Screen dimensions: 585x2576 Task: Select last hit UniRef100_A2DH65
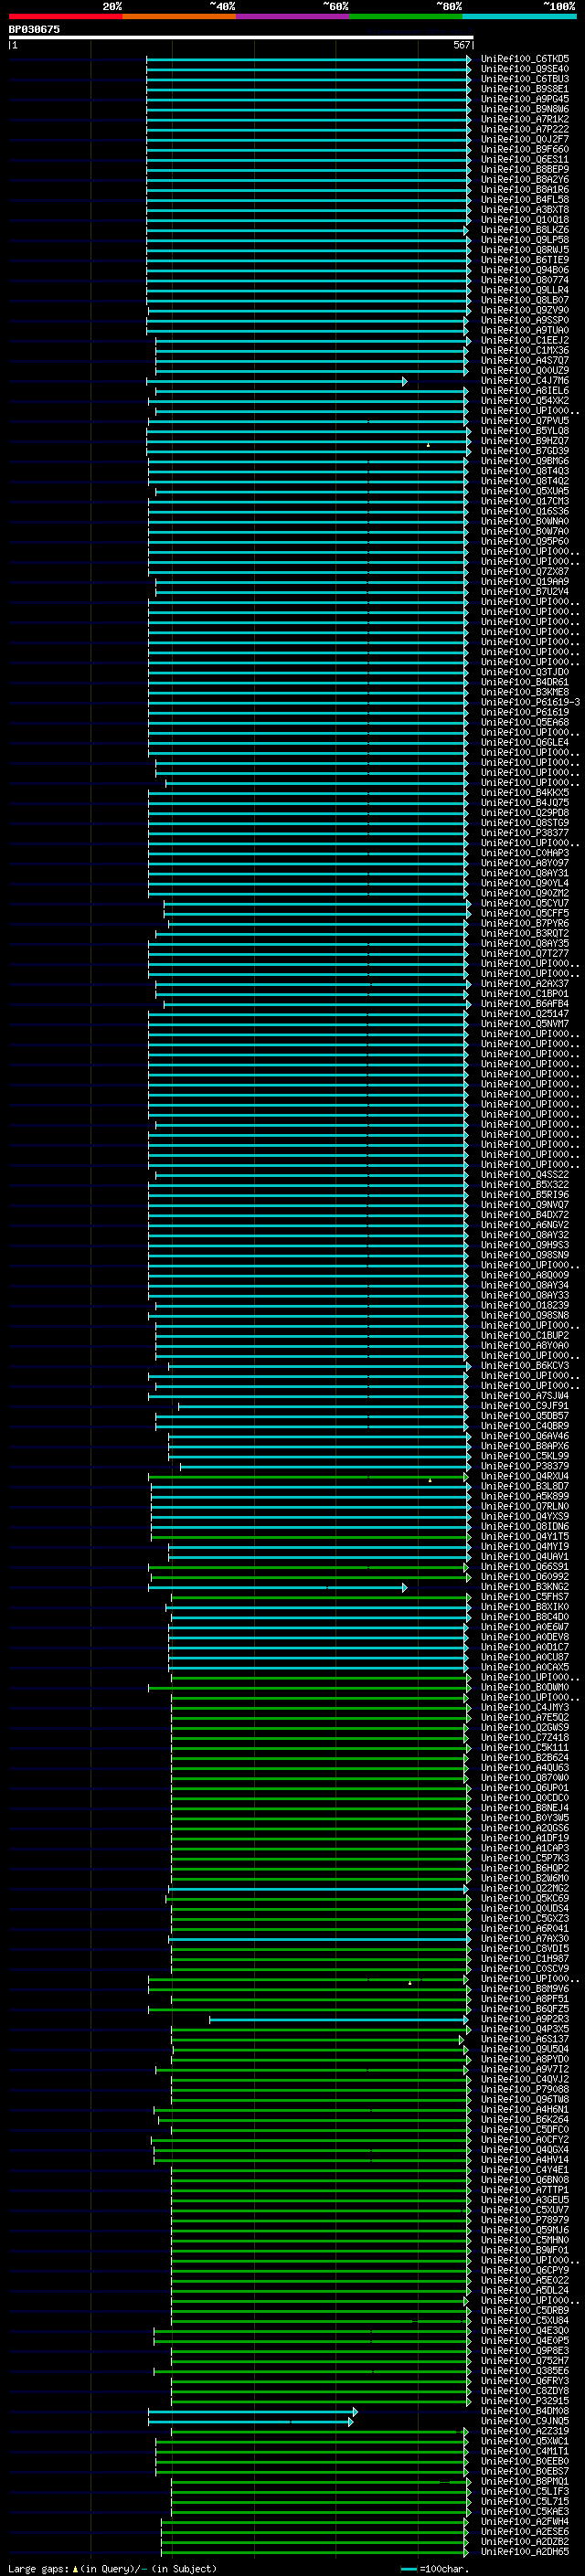point(525,2552)
